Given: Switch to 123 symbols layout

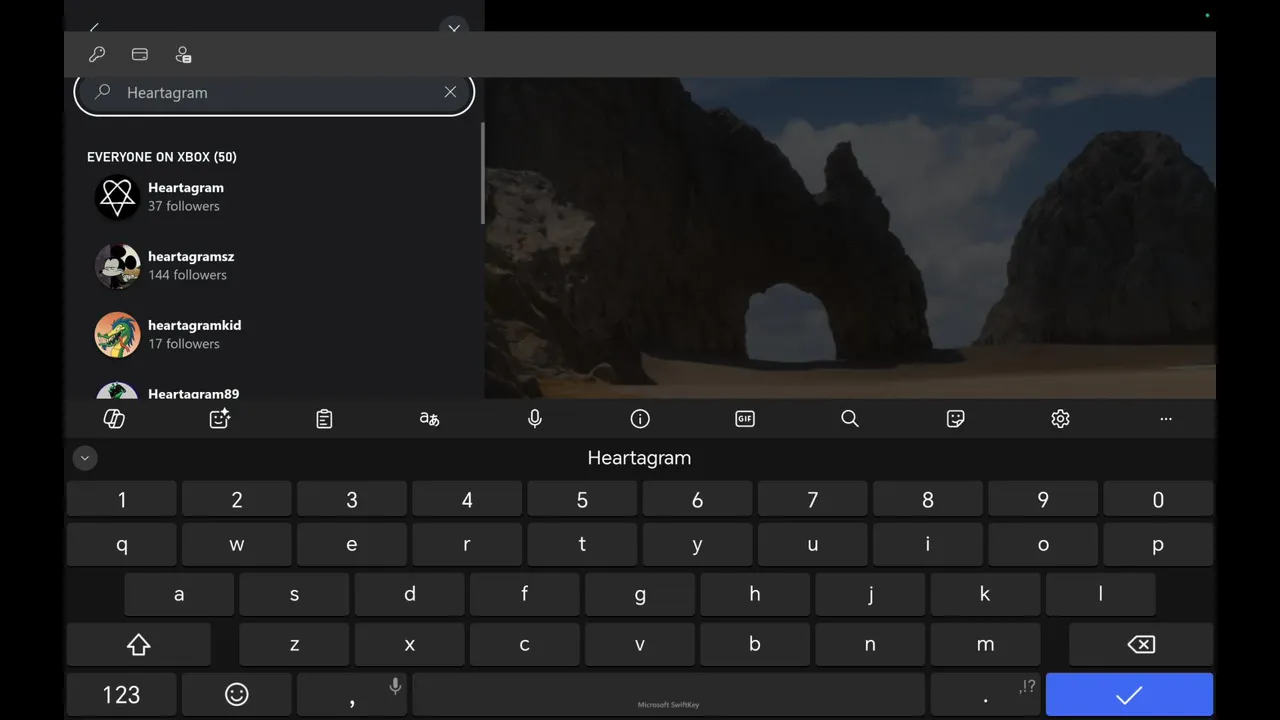Looking at the screenshot, I should 122,694.
